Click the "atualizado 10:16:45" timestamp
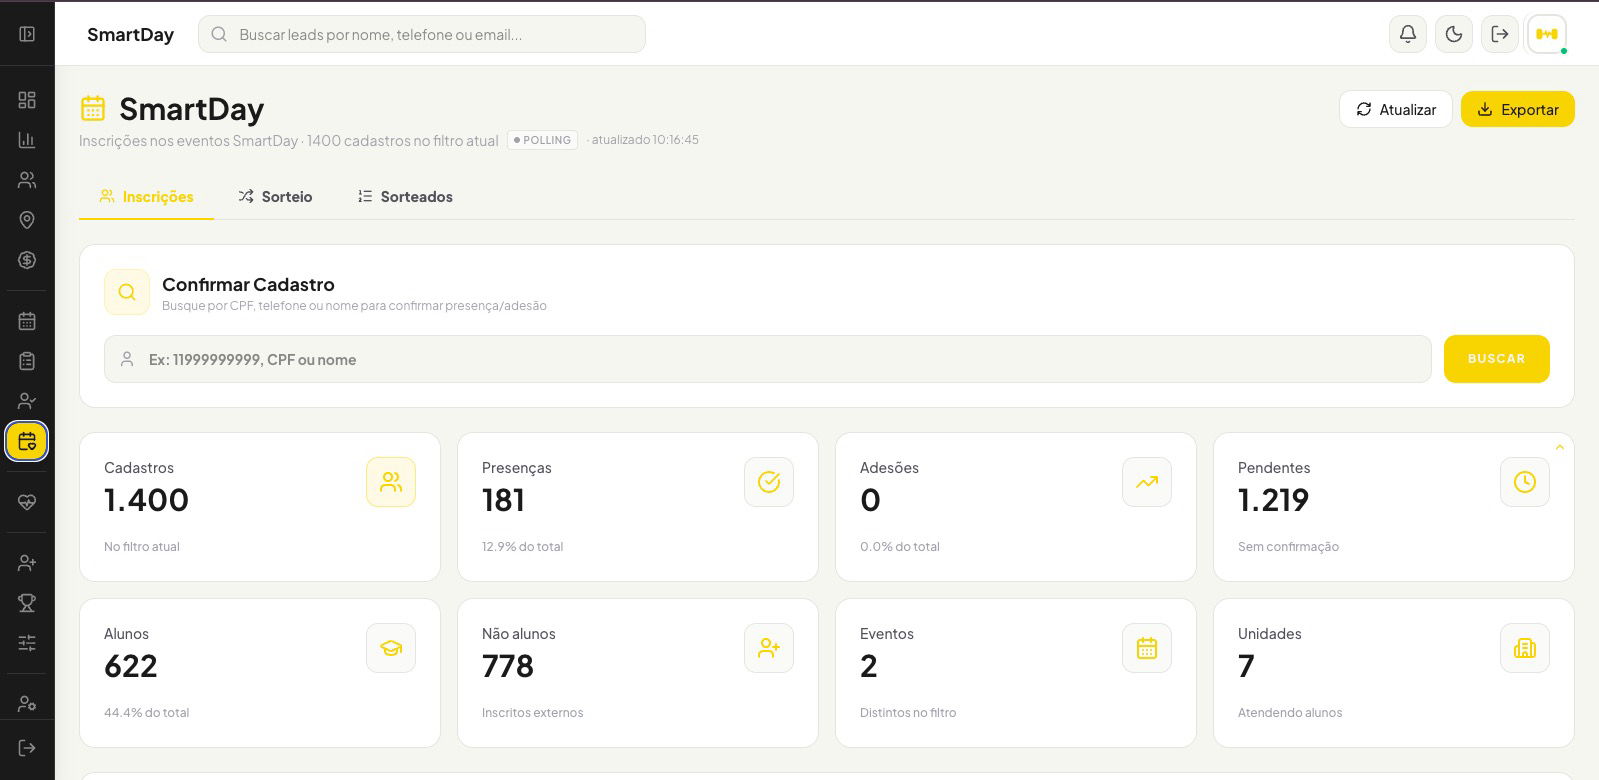The image size is (1599, 780). click(x=645, y=140)
